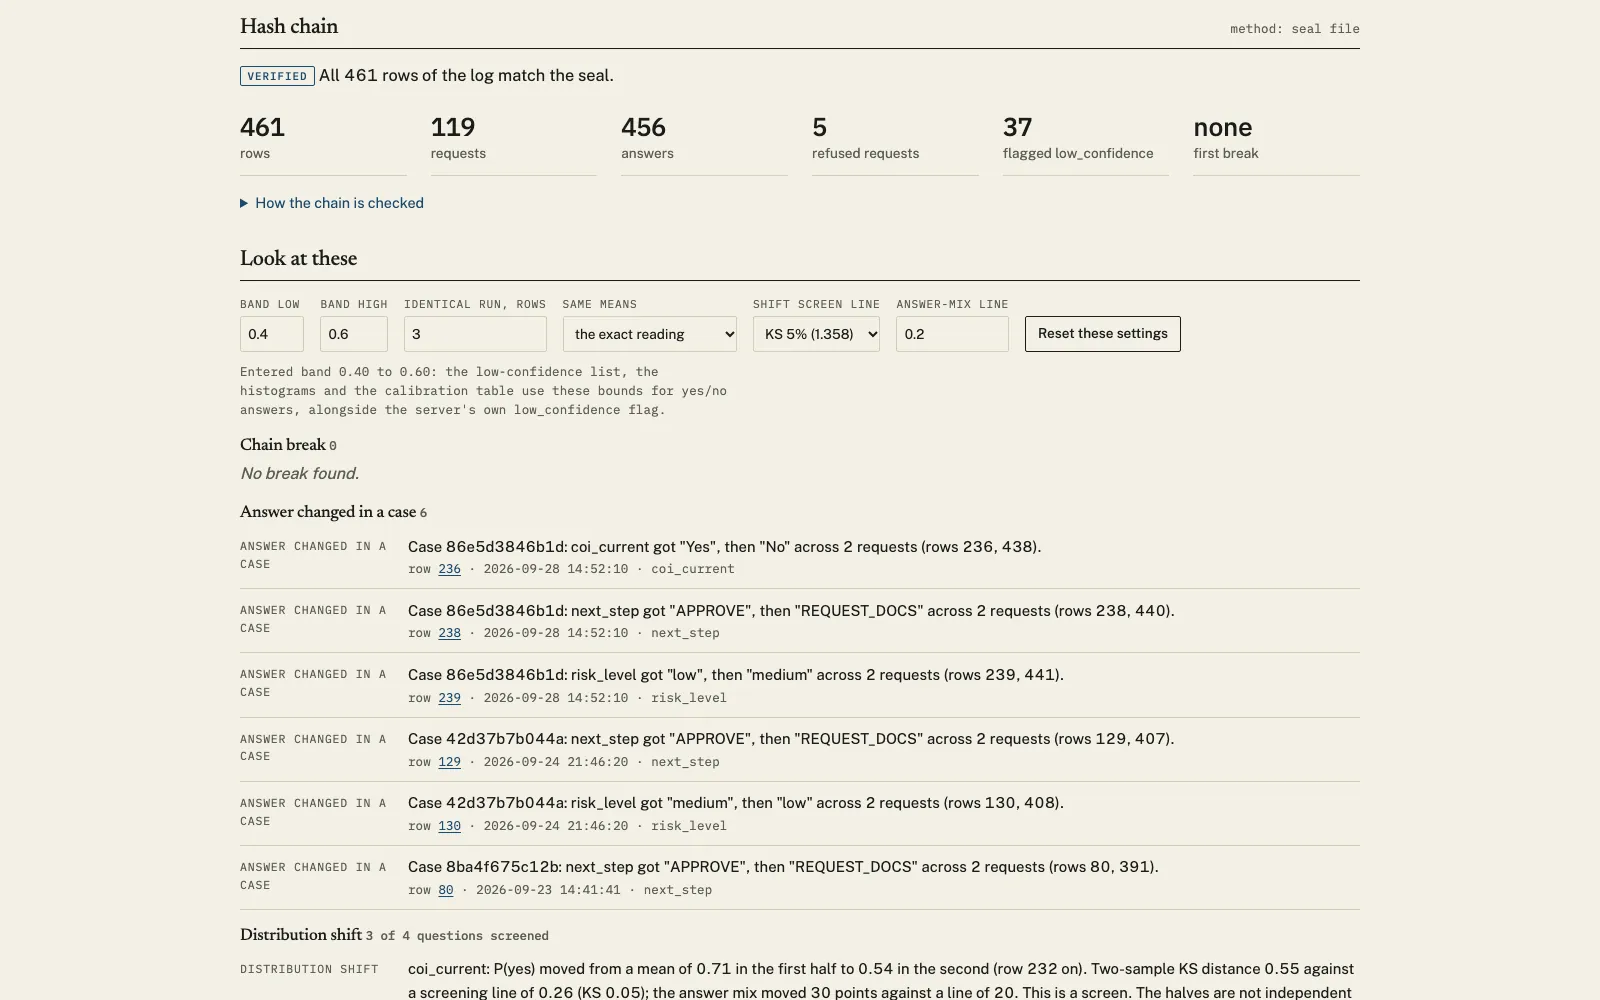Click the 'Entered band 0.40 to 0.60' note

483,391
